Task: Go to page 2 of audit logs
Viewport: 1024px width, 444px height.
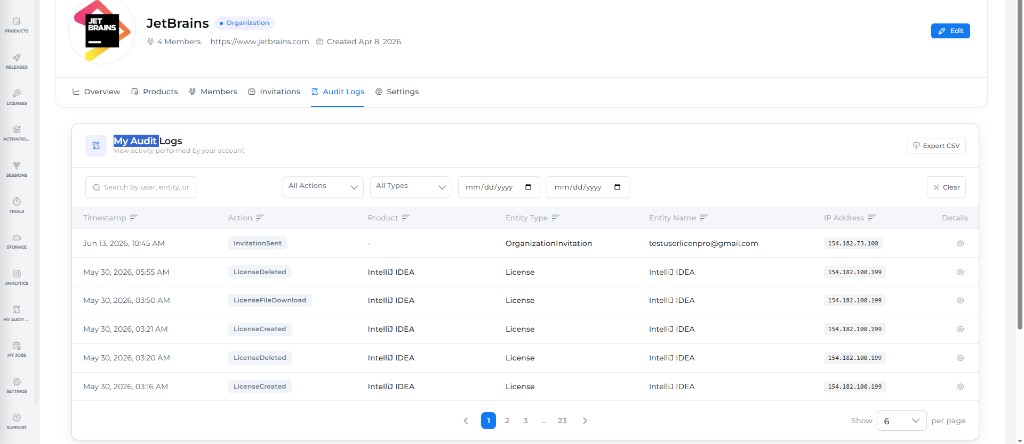Action: [x=507, y=420]
